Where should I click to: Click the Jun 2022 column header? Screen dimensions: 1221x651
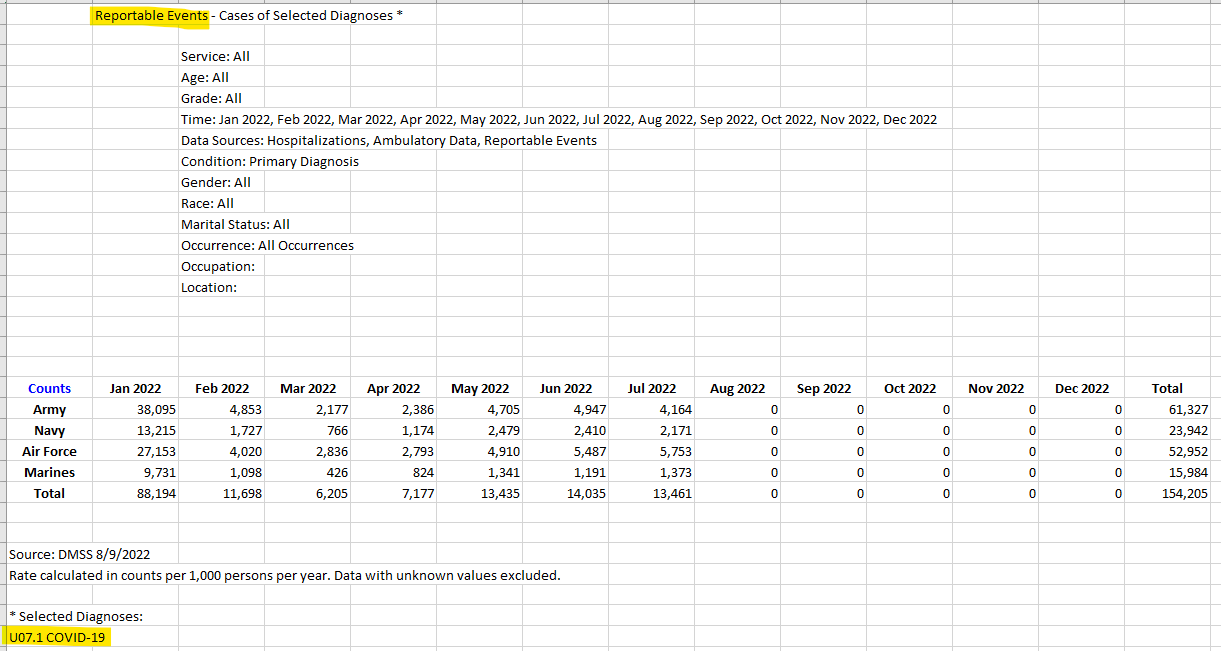click(566, 388)
